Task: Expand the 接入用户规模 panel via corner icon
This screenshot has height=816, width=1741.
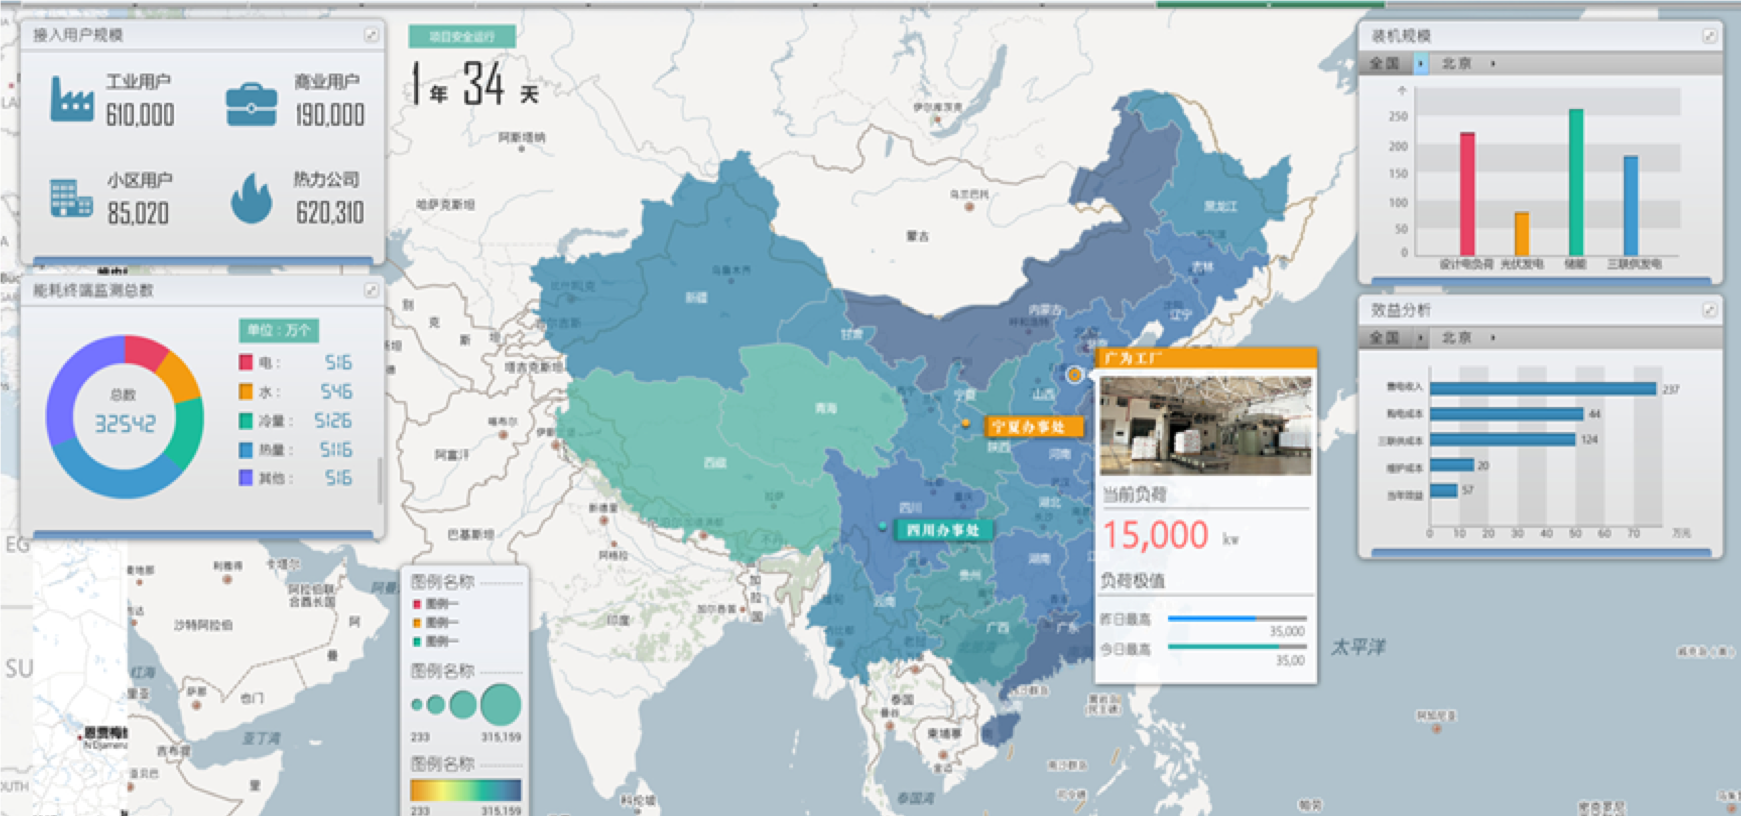Action: pos(371,35)
